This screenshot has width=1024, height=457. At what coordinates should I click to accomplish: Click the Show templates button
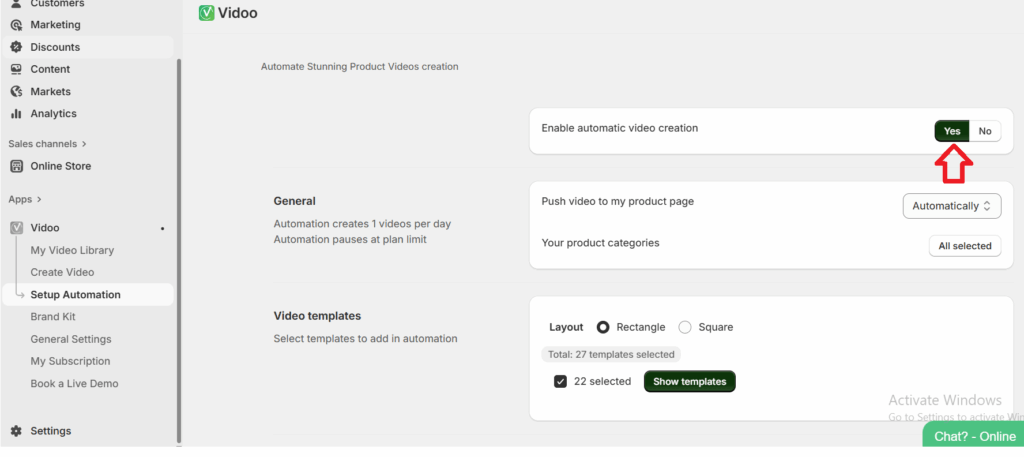[x=689, y=381]
